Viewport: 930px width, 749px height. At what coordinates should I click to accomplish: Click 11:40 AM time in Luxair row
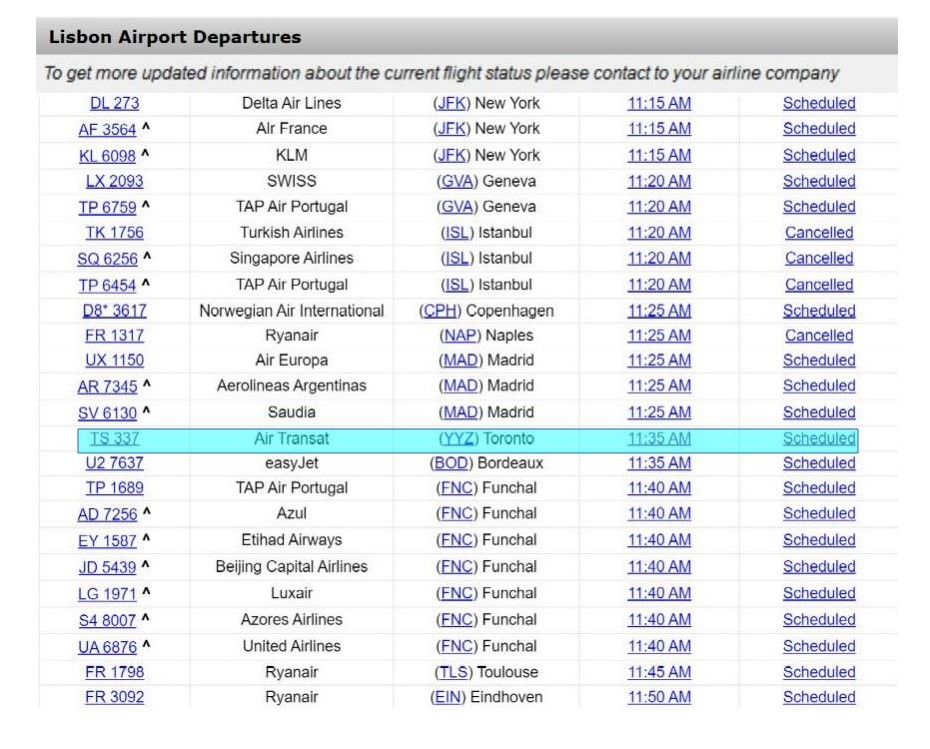pos(659,594)
